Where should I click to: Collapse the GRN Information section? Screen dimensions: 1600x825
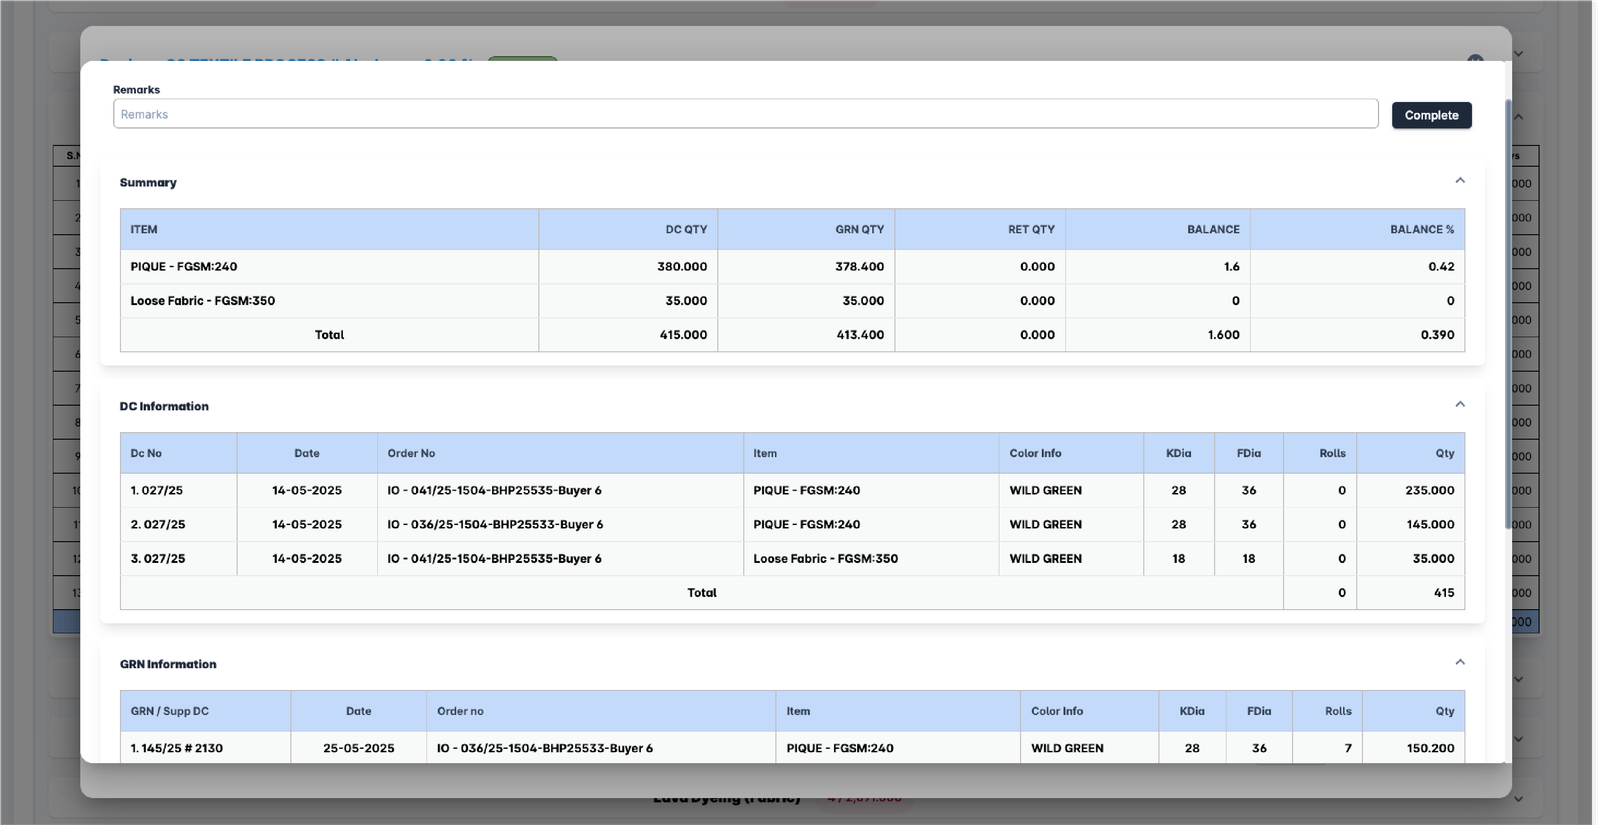coord(1459,663)
